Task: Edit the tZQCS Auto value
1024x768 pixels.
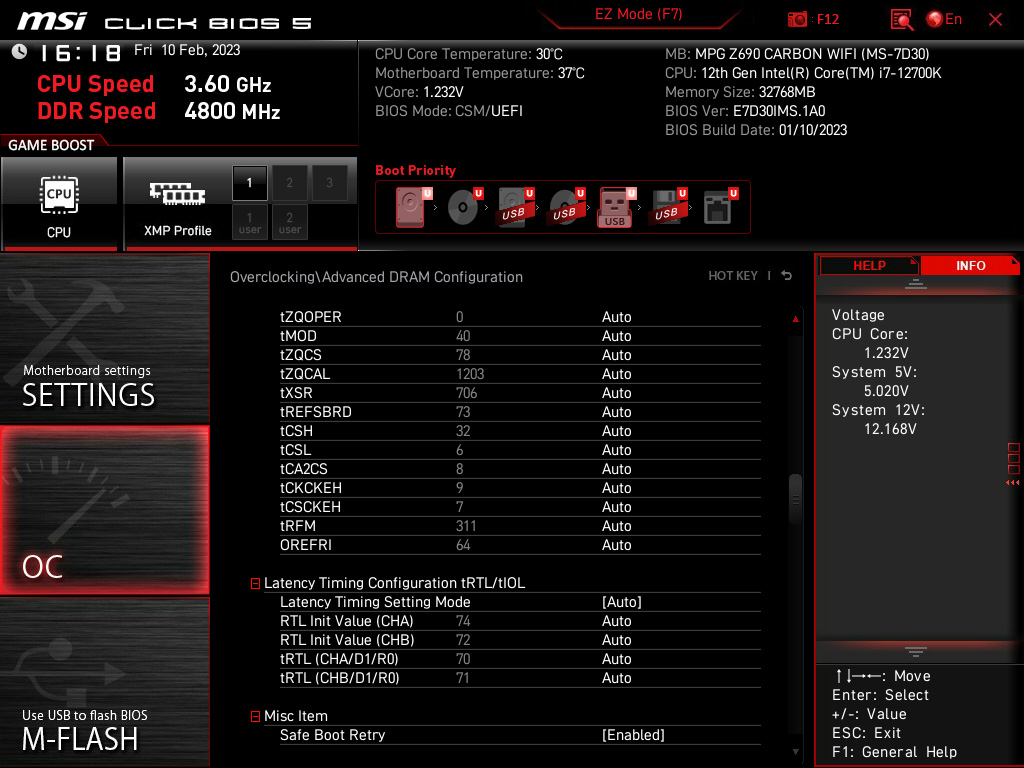Action: coord(616,355)
